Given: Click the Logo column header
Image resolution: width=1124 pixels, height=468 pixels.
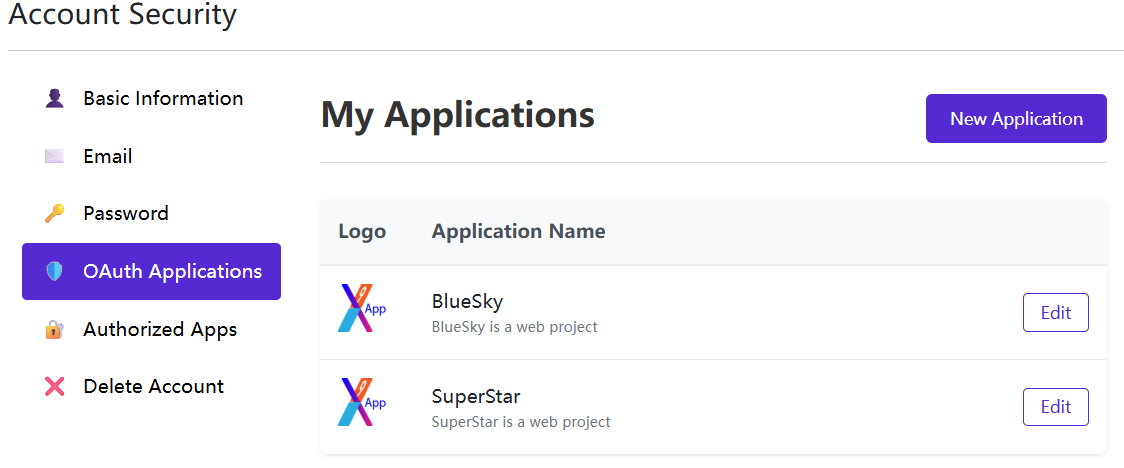Looking at the screenshot, I should (362, 231).
